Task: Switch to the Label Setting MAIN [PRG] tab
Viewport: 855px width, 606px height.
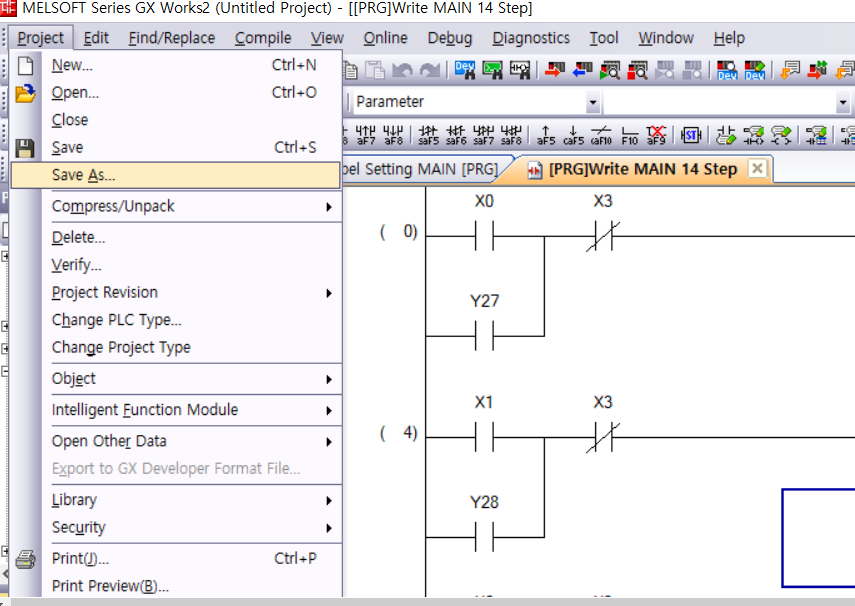Action: pos(425,169)
